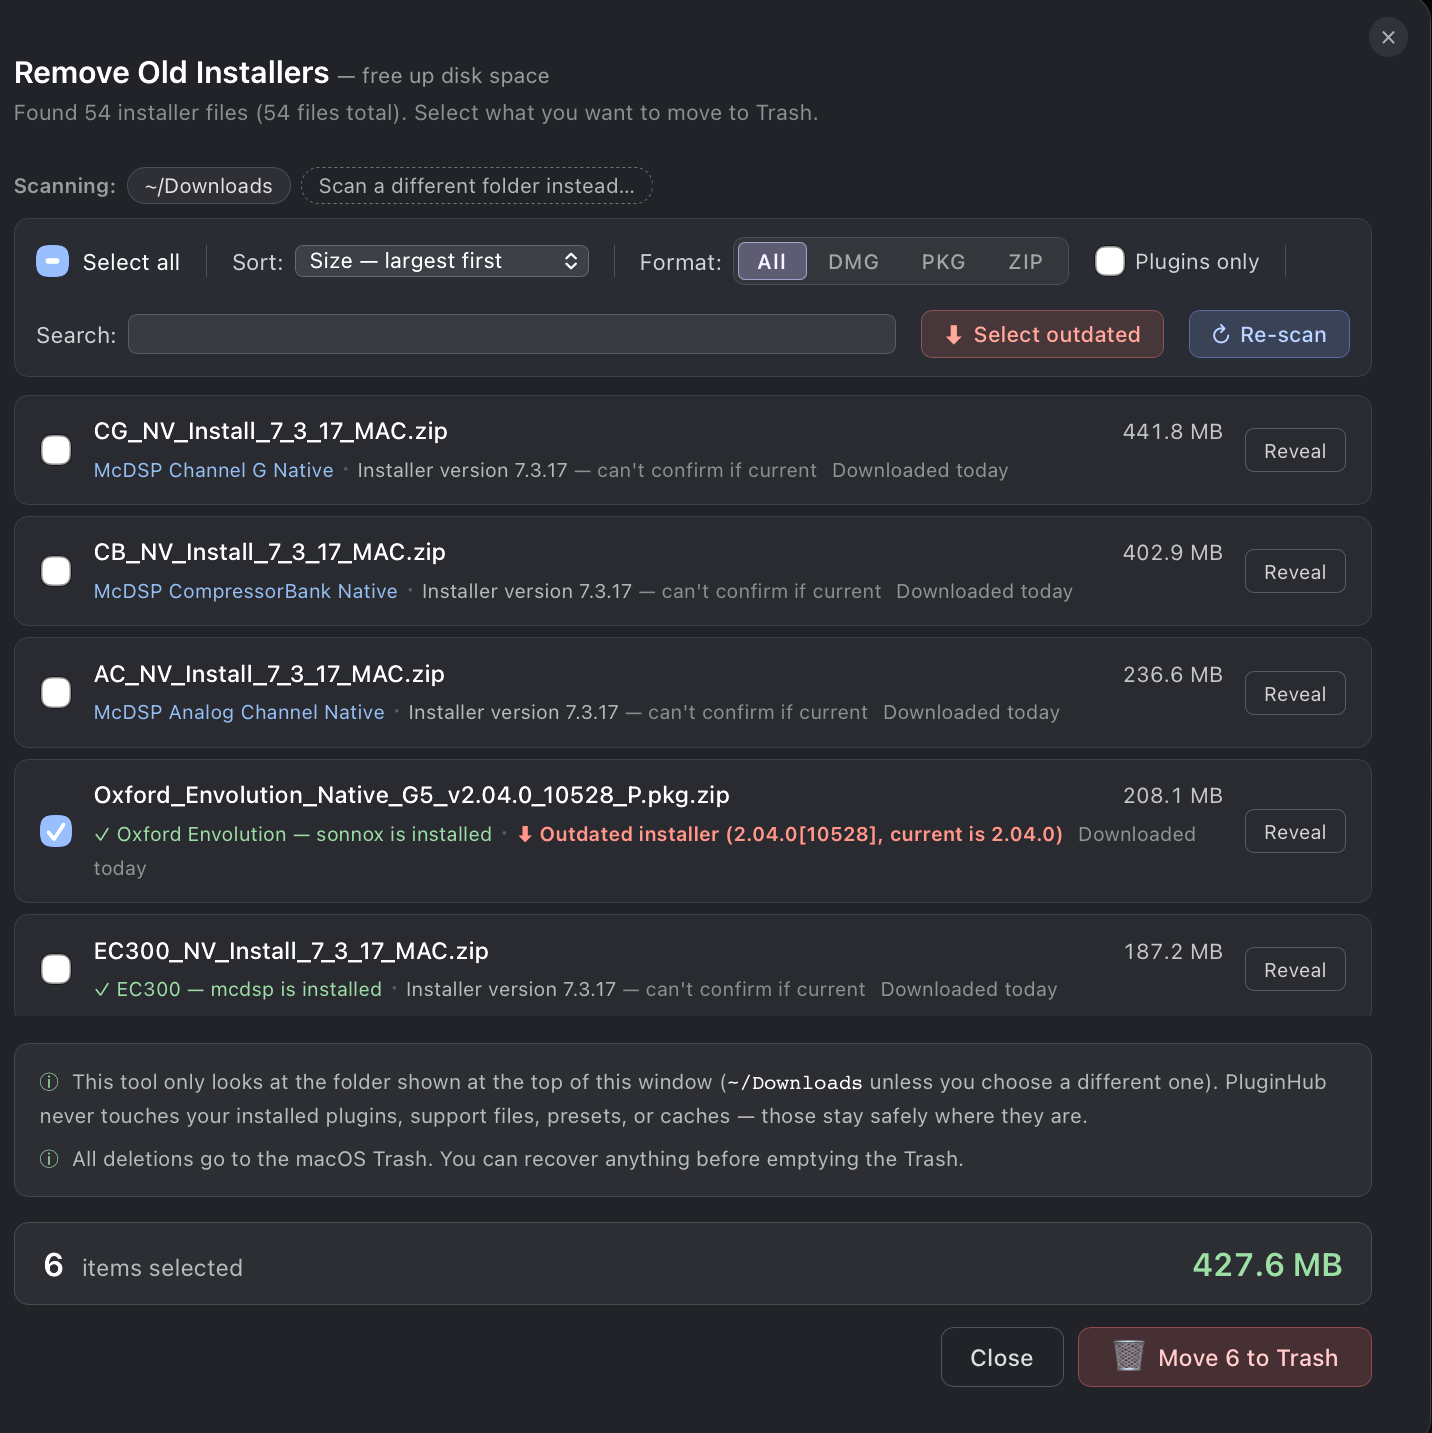Click the Select outdated button

(x=1042, y=334)
